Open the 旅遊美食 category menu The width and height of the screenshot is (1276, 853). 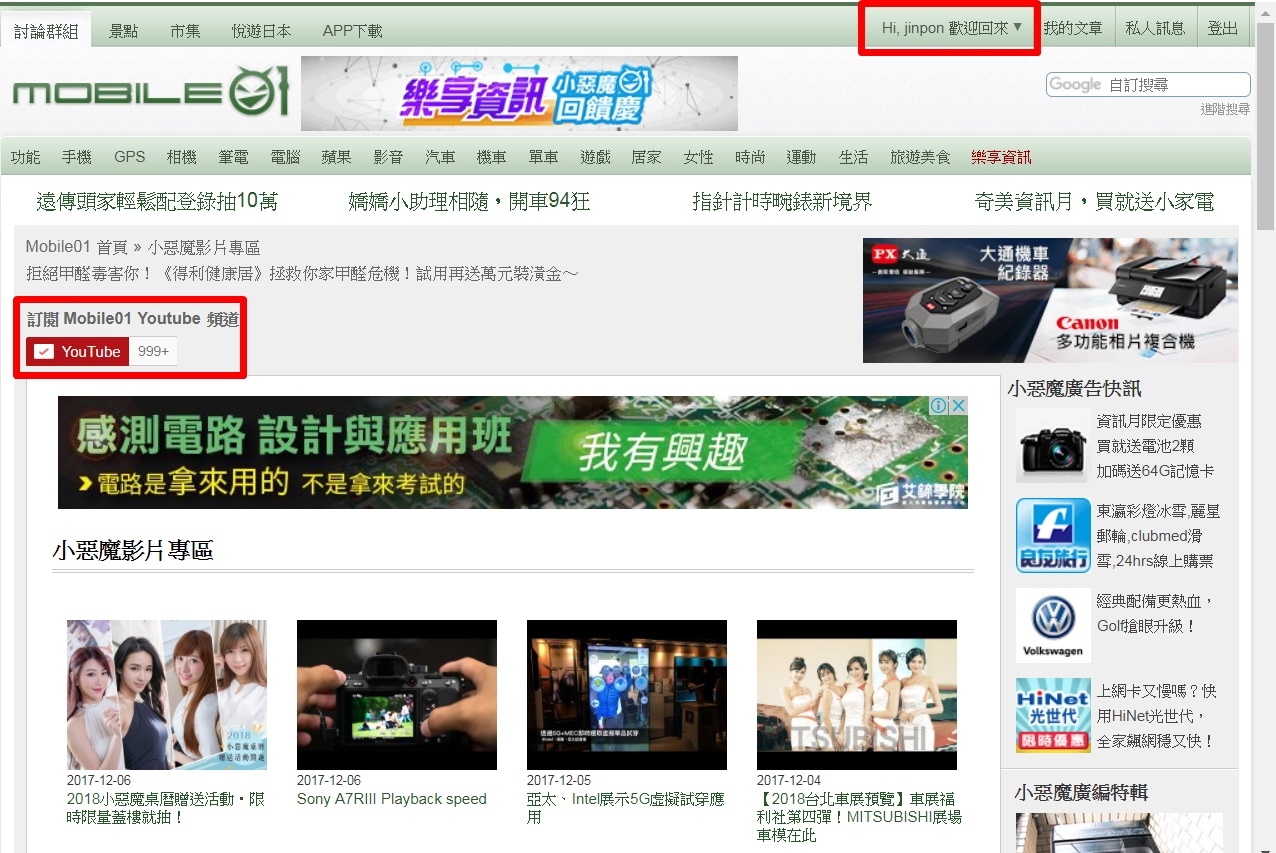click(x=920, y=157)
